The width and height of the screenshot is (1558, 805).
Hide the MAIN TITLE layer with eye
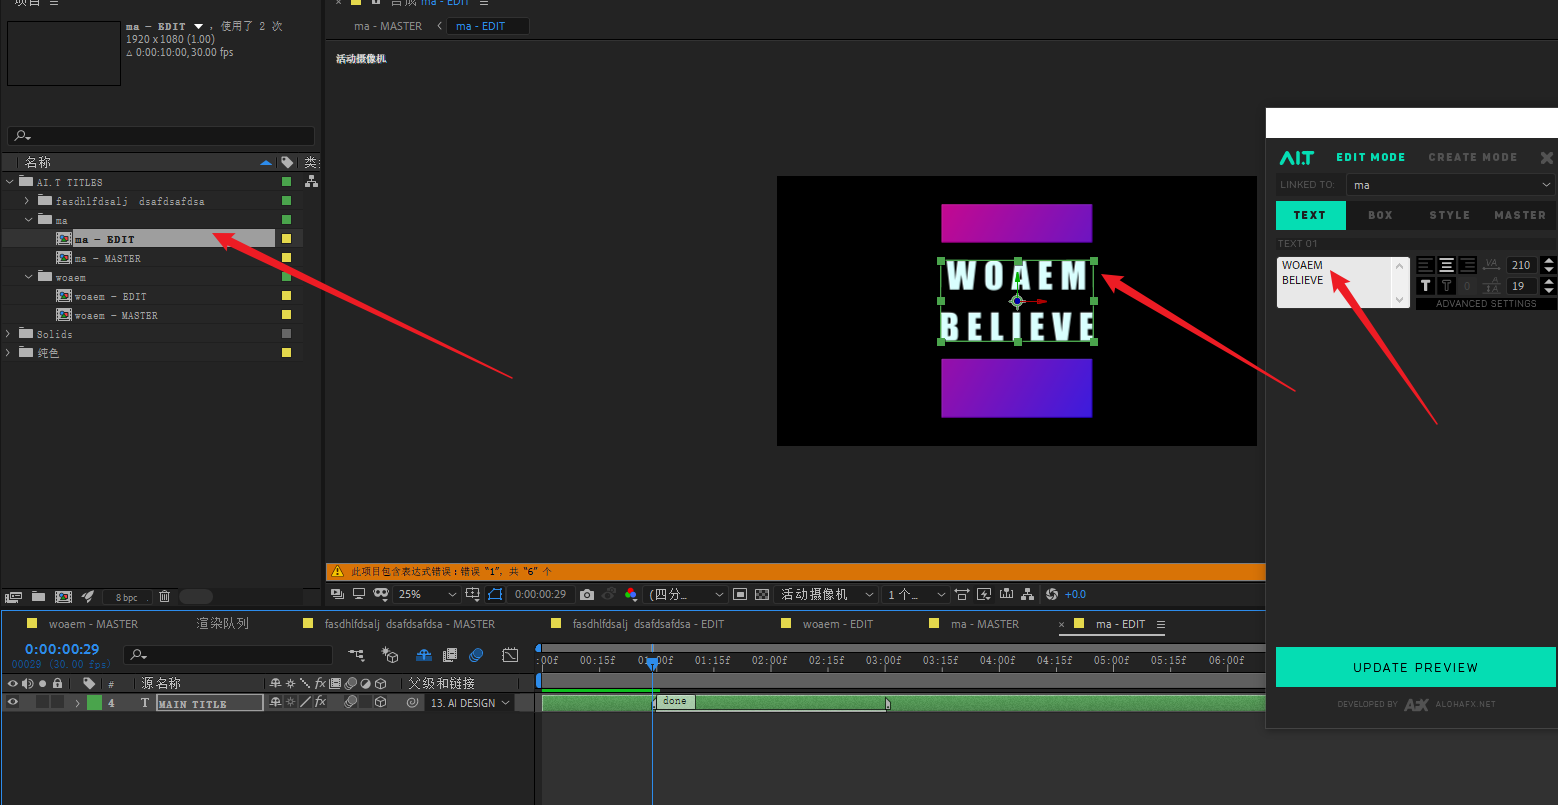(13, 703)
